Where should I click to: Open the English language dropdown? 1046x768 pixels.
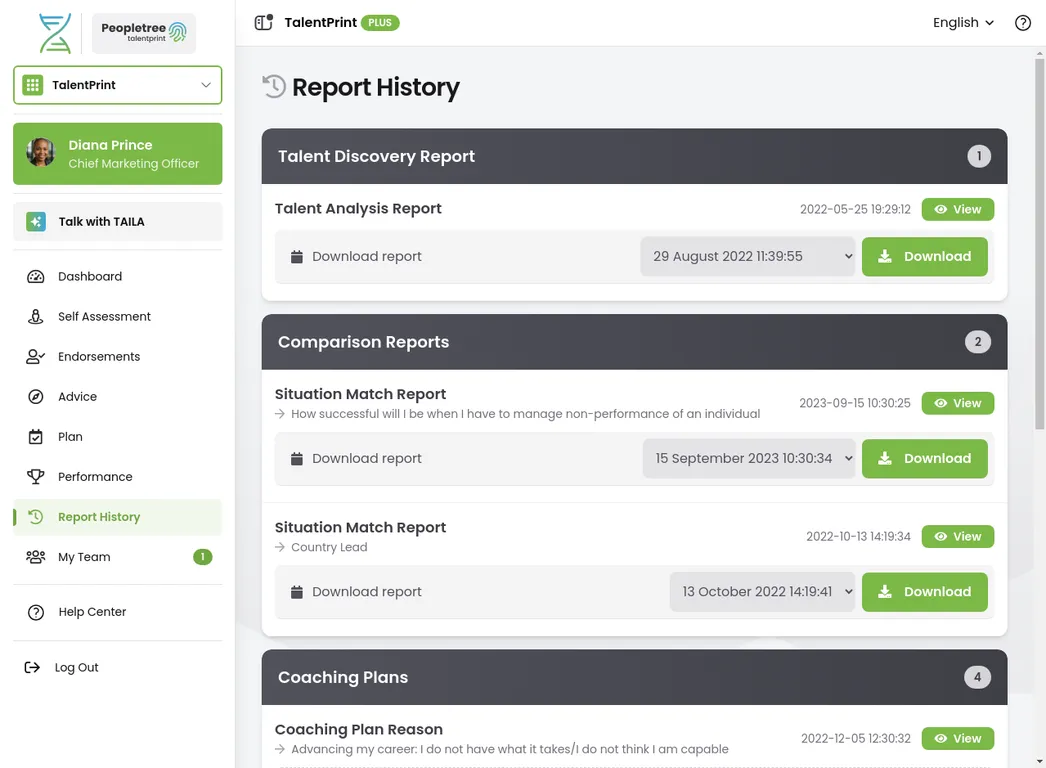(963, 23)
